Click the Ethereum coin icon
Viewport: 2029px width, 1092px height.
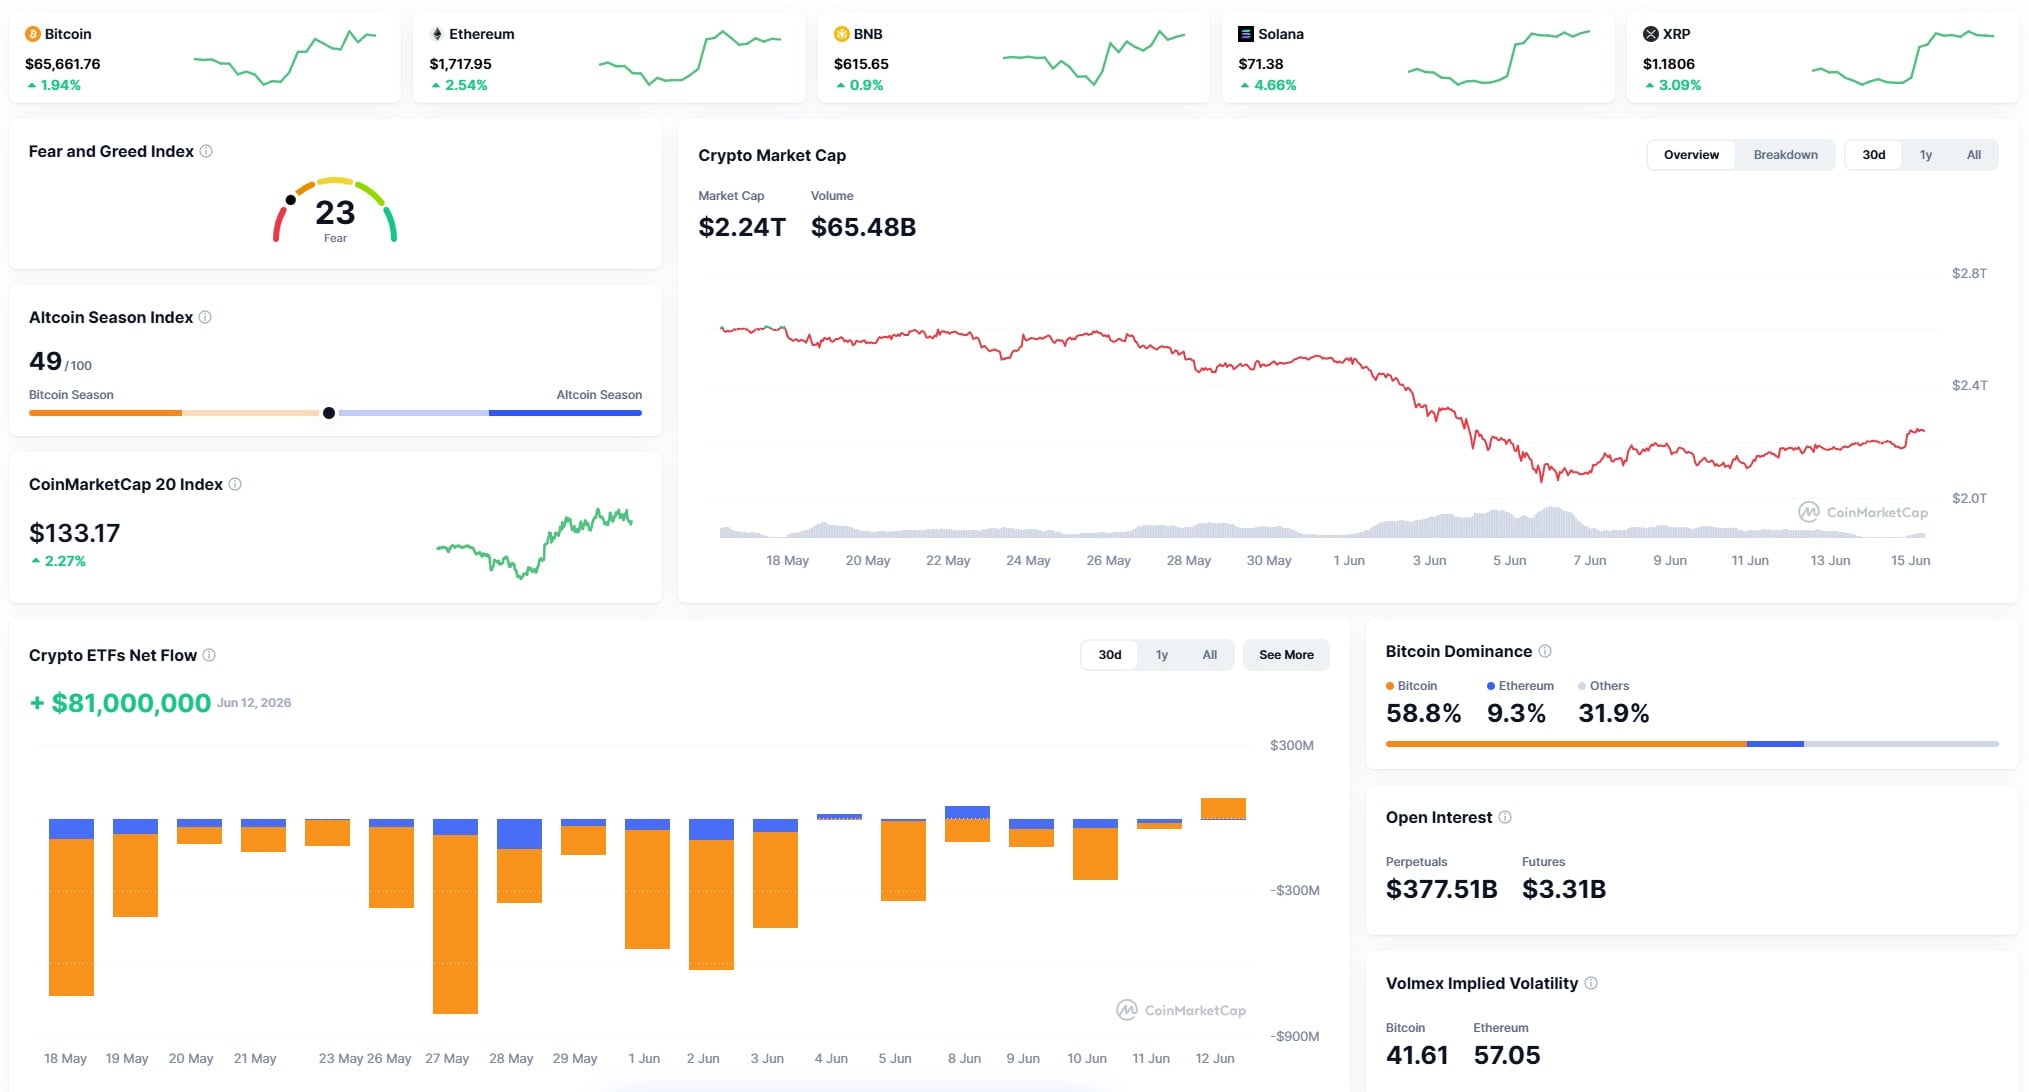(x=437, y=34)
